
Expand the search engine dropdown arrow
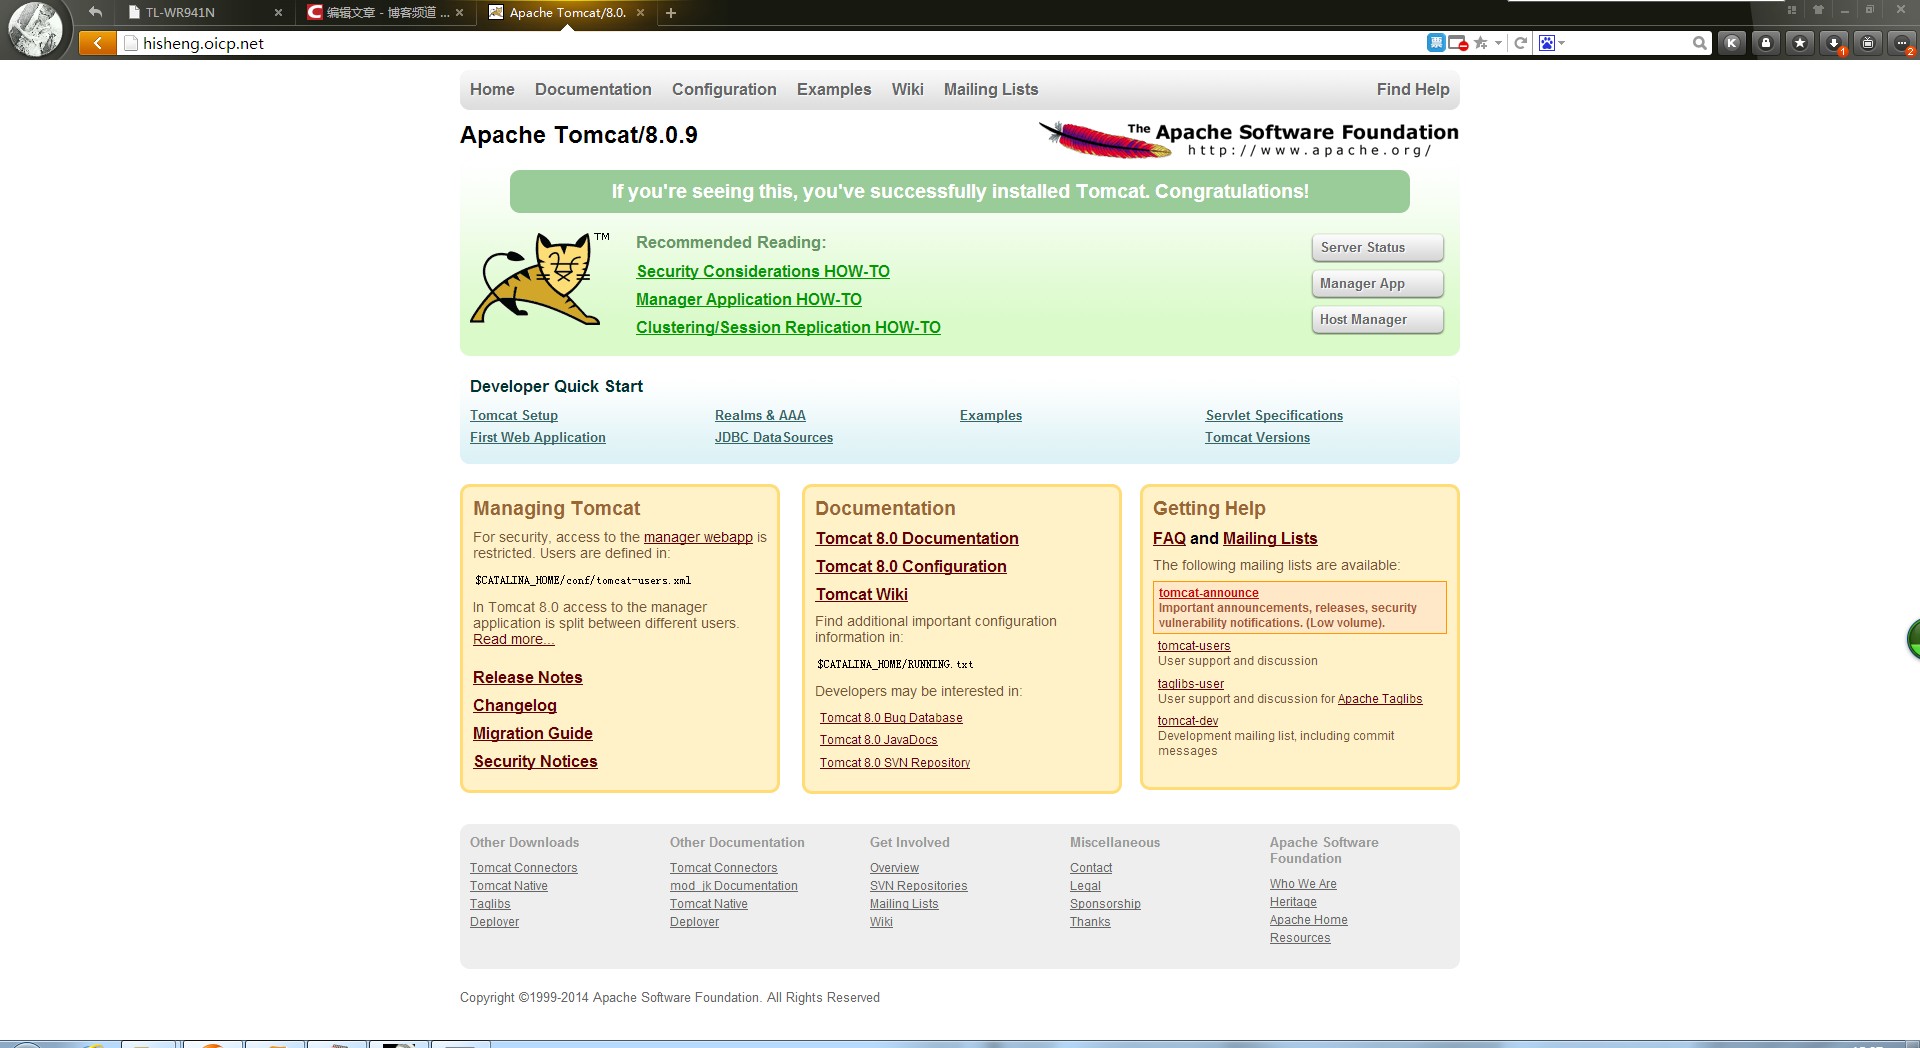click(1561, 43)
